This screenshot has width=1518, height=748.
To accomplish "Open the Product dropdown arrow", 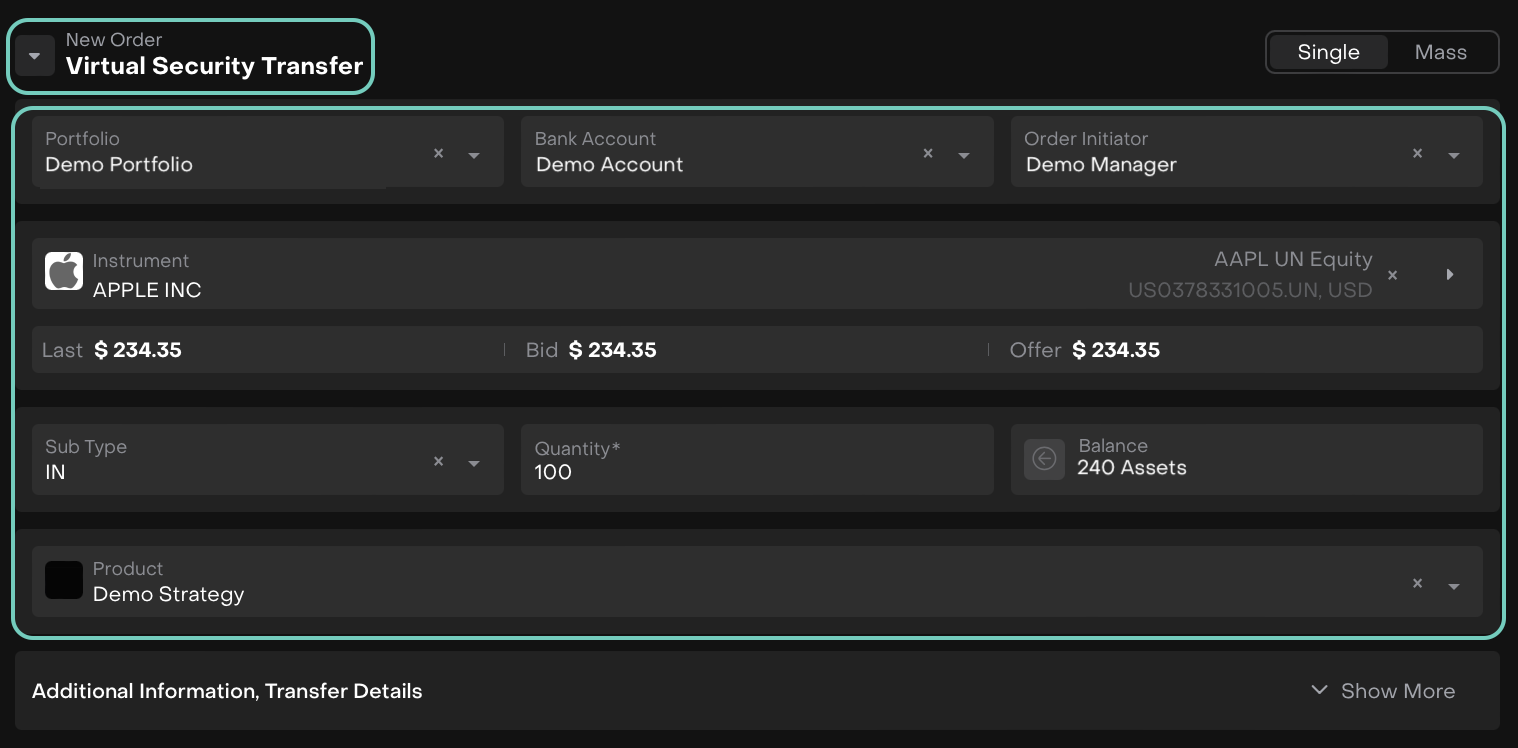I will 1454,586.
